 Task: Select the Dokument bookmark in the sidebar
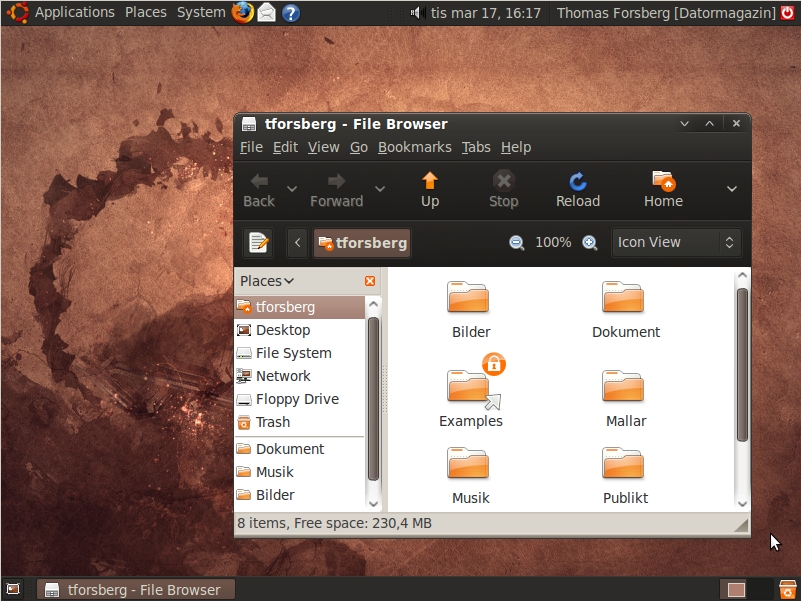click(x=300, y=449)
